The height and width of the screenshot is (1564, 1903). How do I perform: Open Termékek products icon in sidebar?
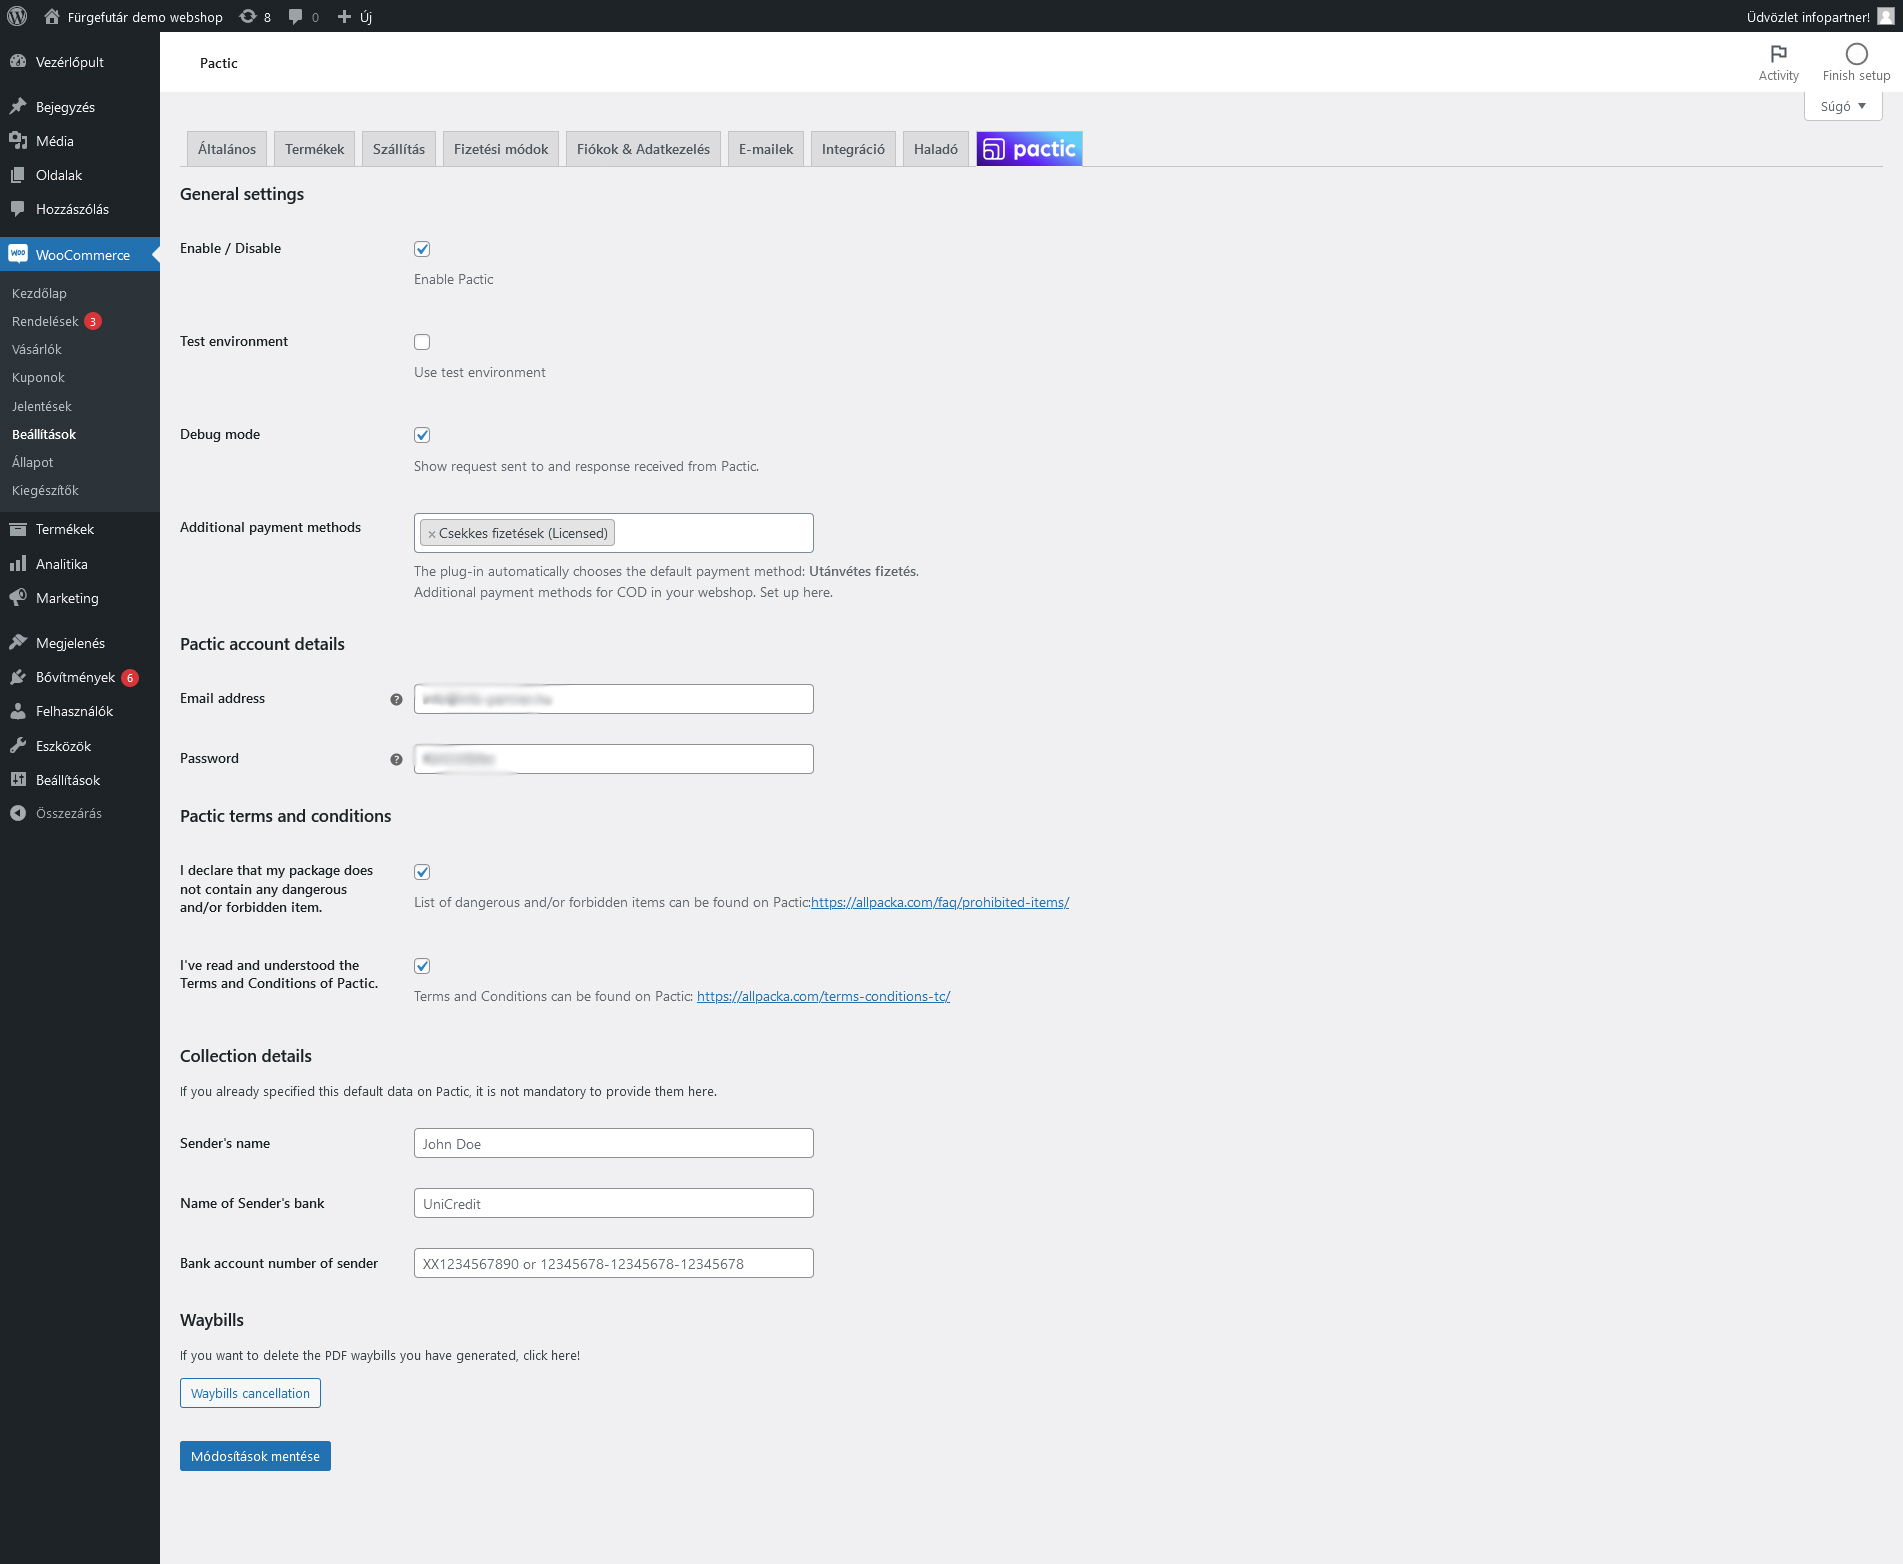point(18,529)
